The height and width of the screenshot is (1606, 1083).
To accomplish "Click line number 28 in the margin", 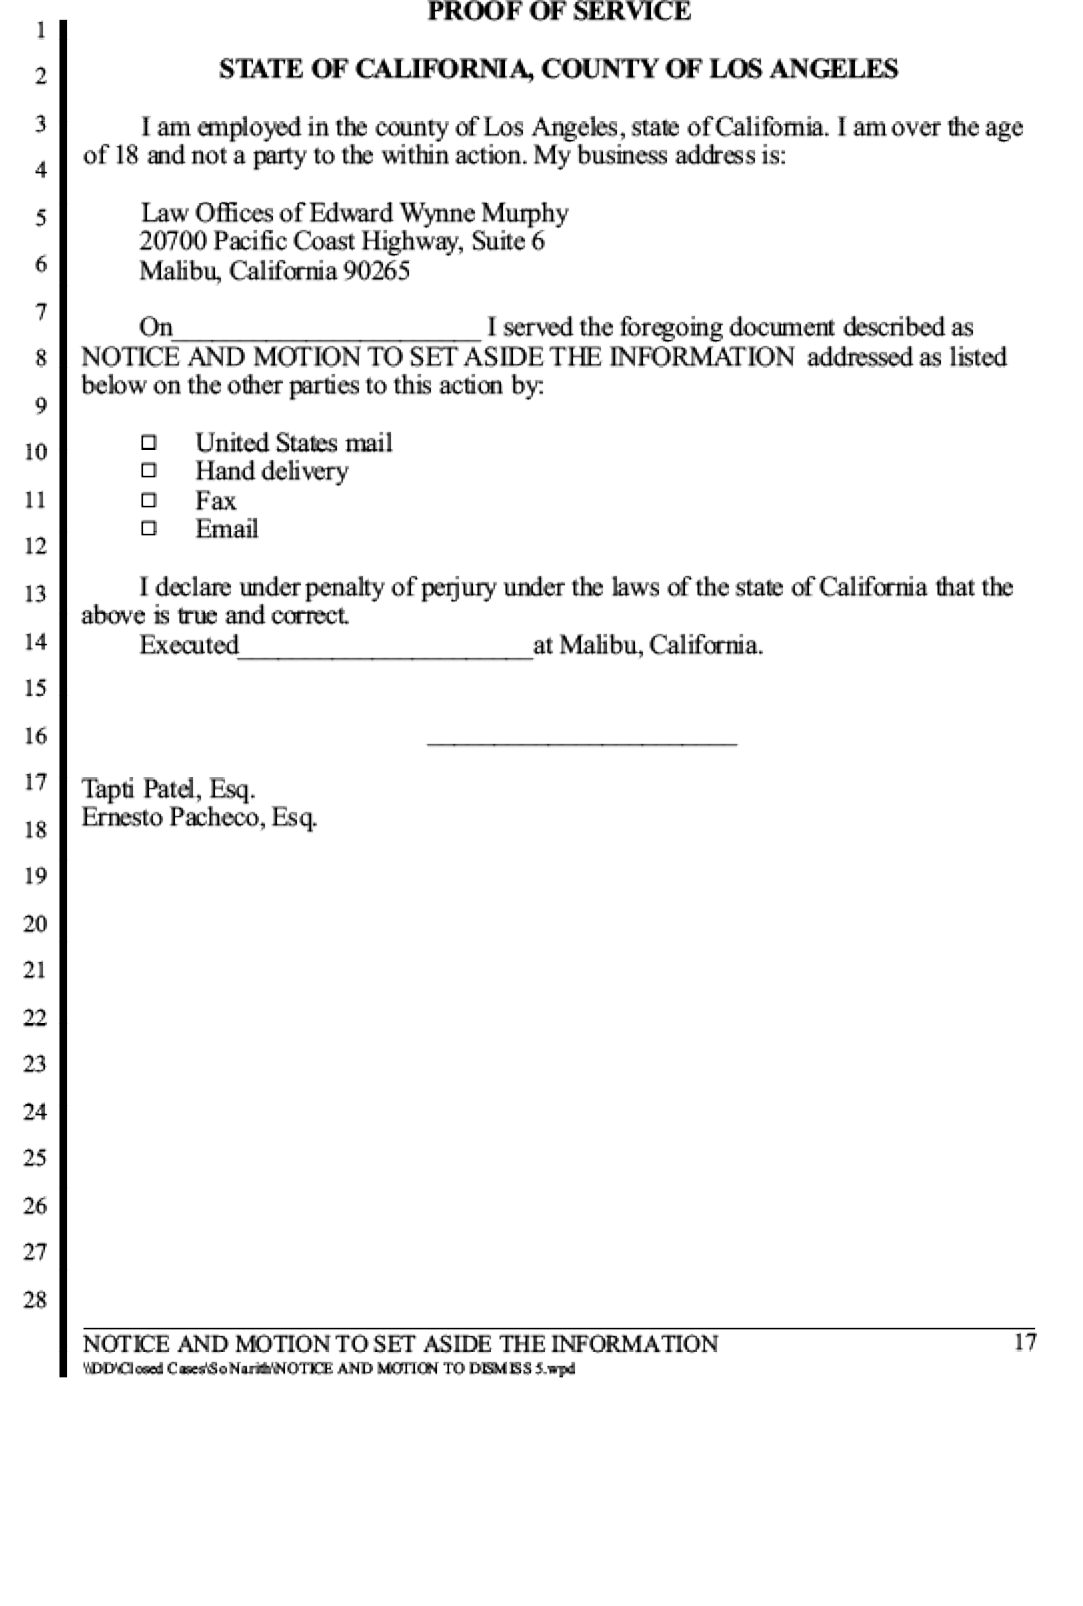I will (x=35, y=1300).
